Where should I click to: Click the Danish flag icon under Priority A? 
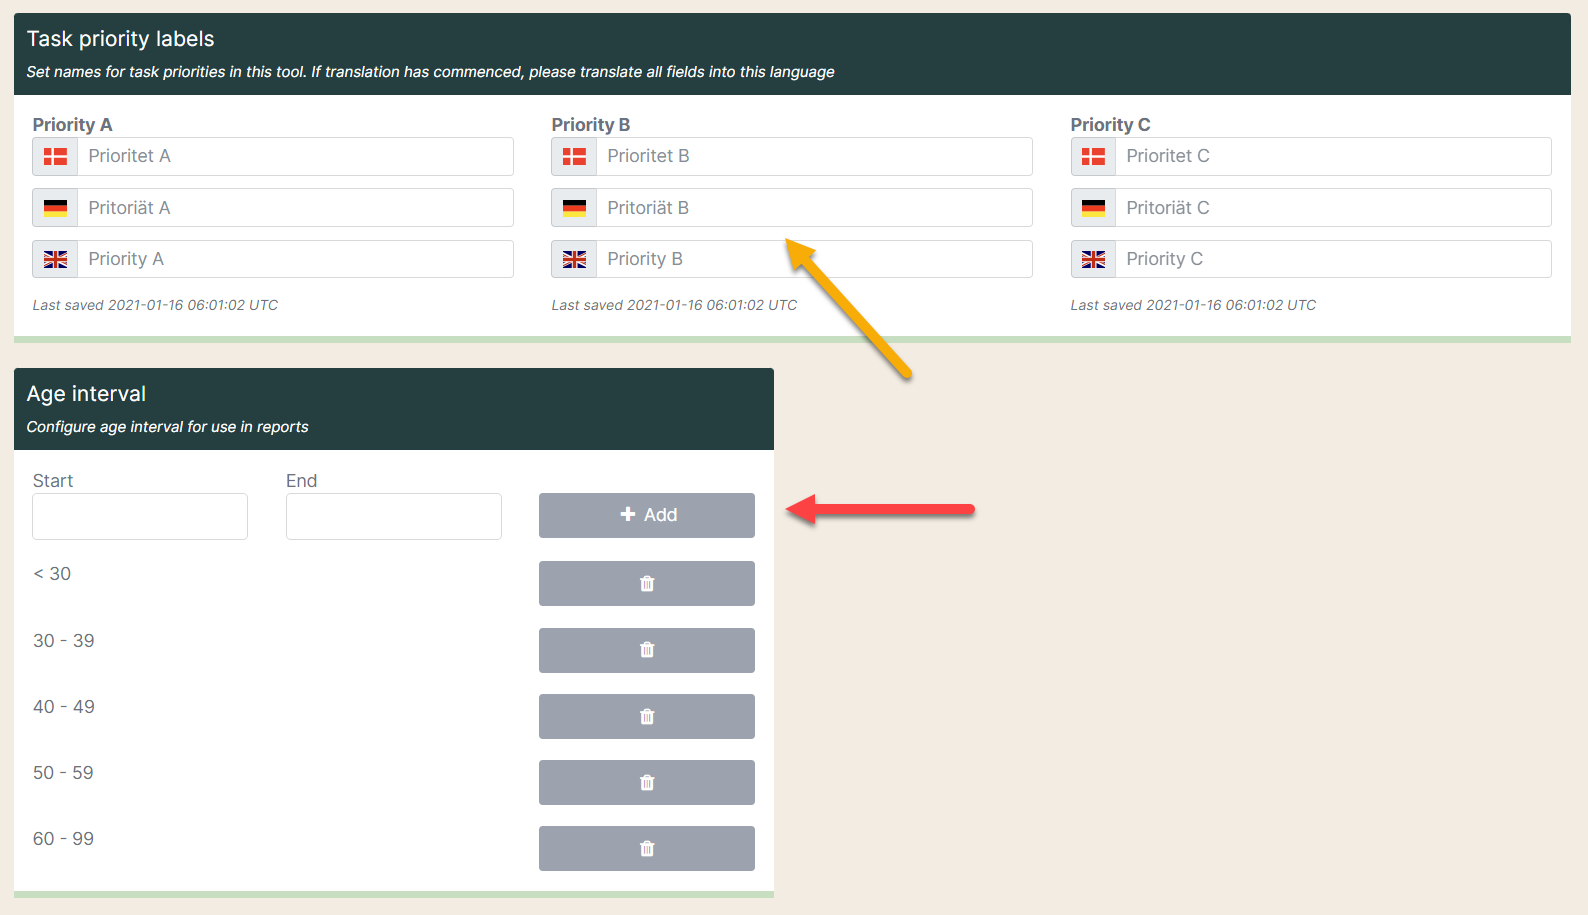coord(55,157)
